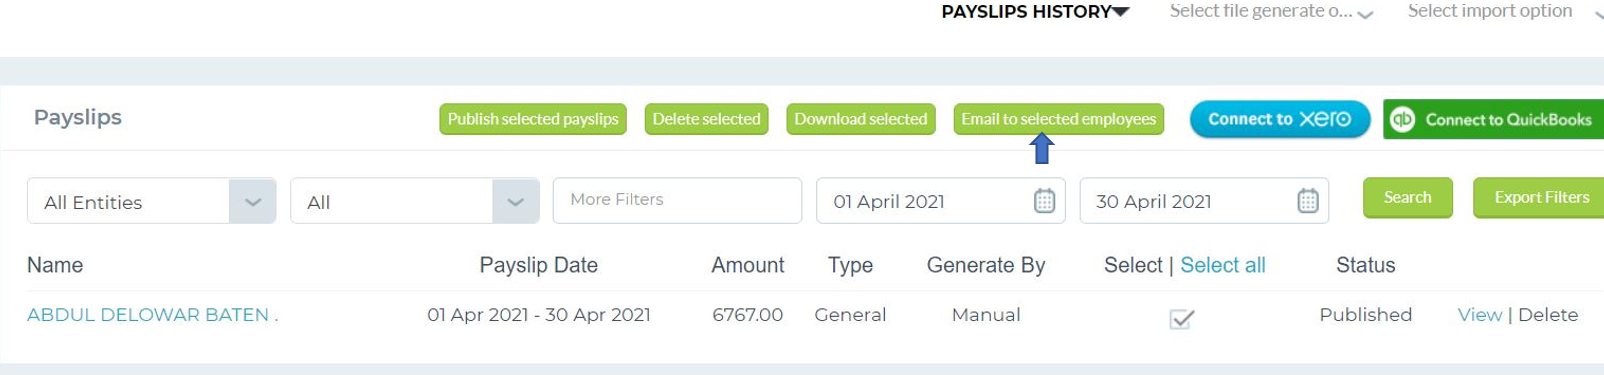Open the ABDUL DELOWAR BATEN employee link

coord(152,315)
